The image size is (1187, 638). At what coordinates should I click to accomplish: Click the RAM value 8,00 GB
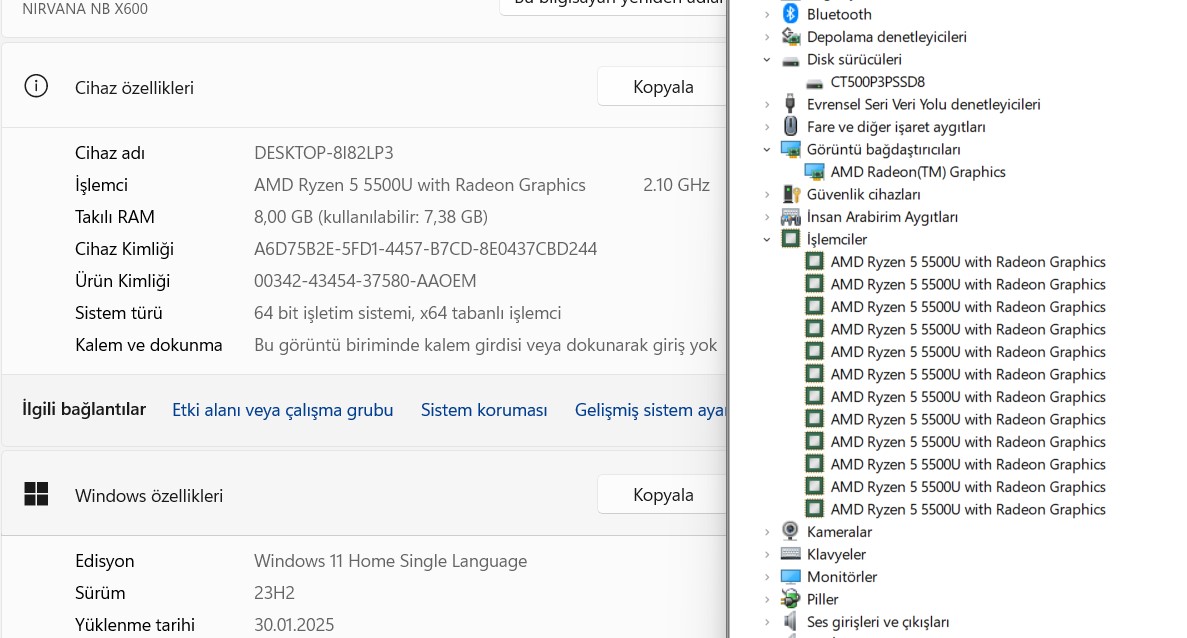(370, 217)
